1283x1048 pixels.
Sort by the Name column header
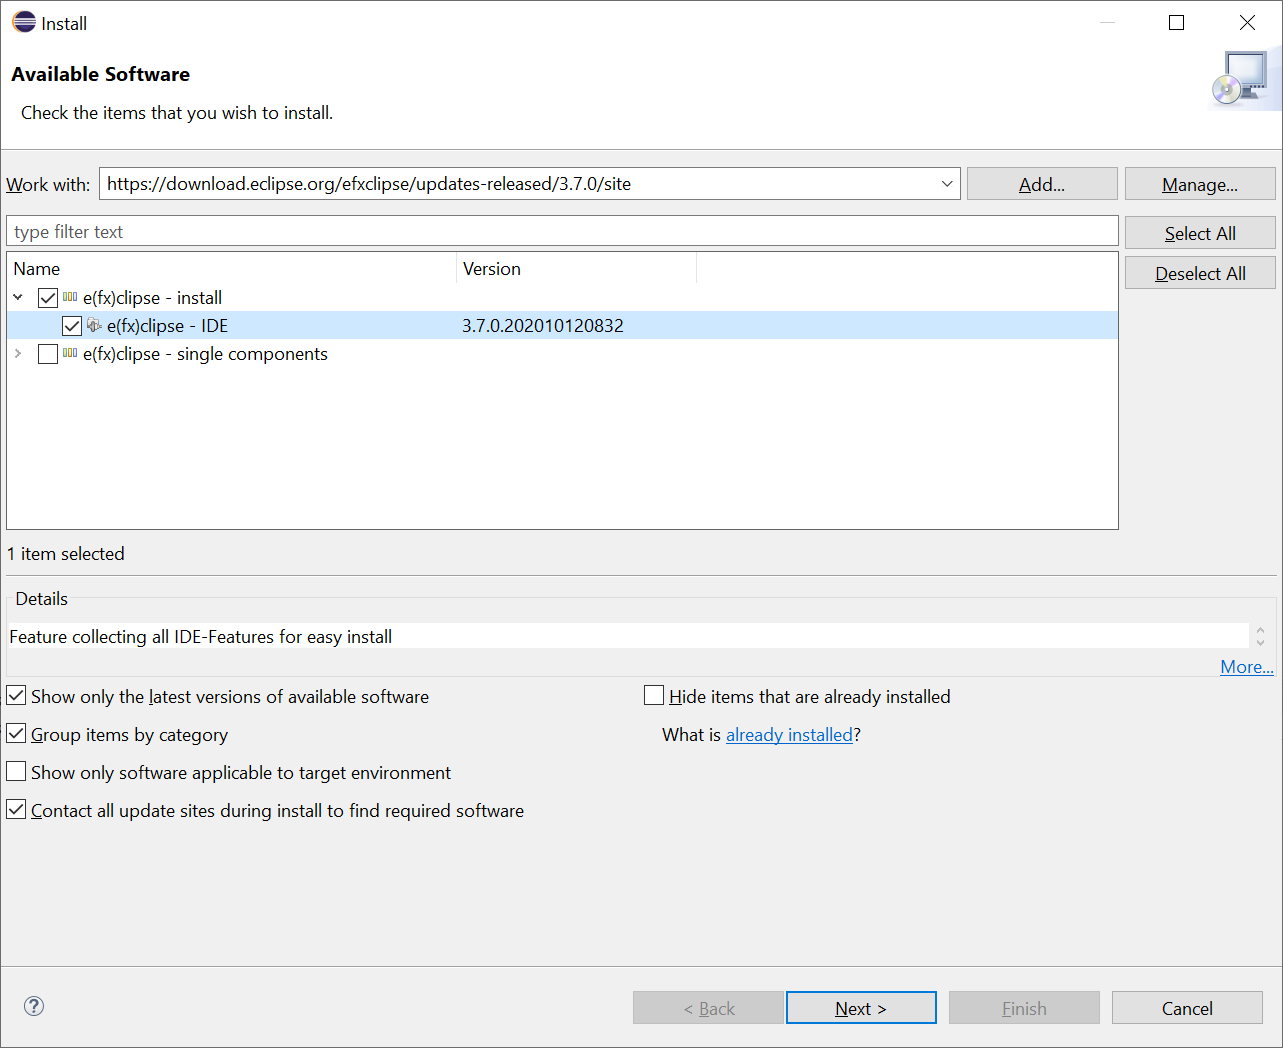tap(231, 269)
